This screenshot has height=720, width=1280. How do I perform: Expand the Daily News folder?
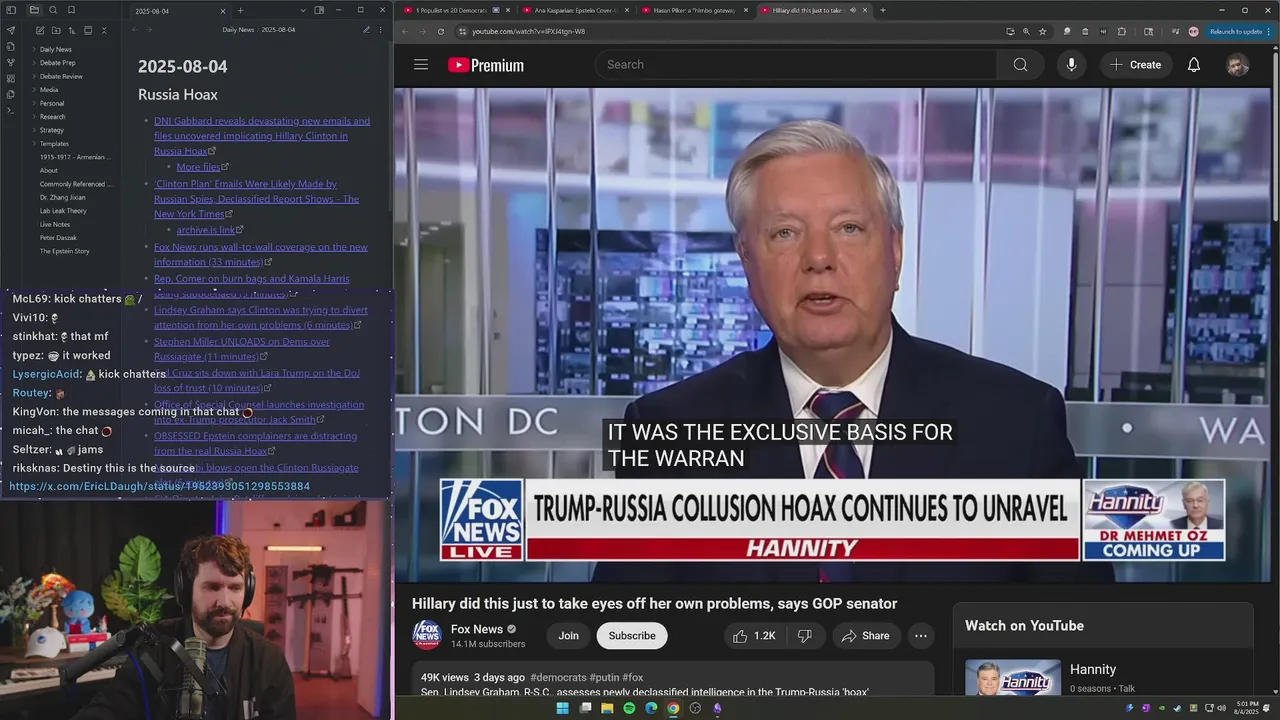56,49
